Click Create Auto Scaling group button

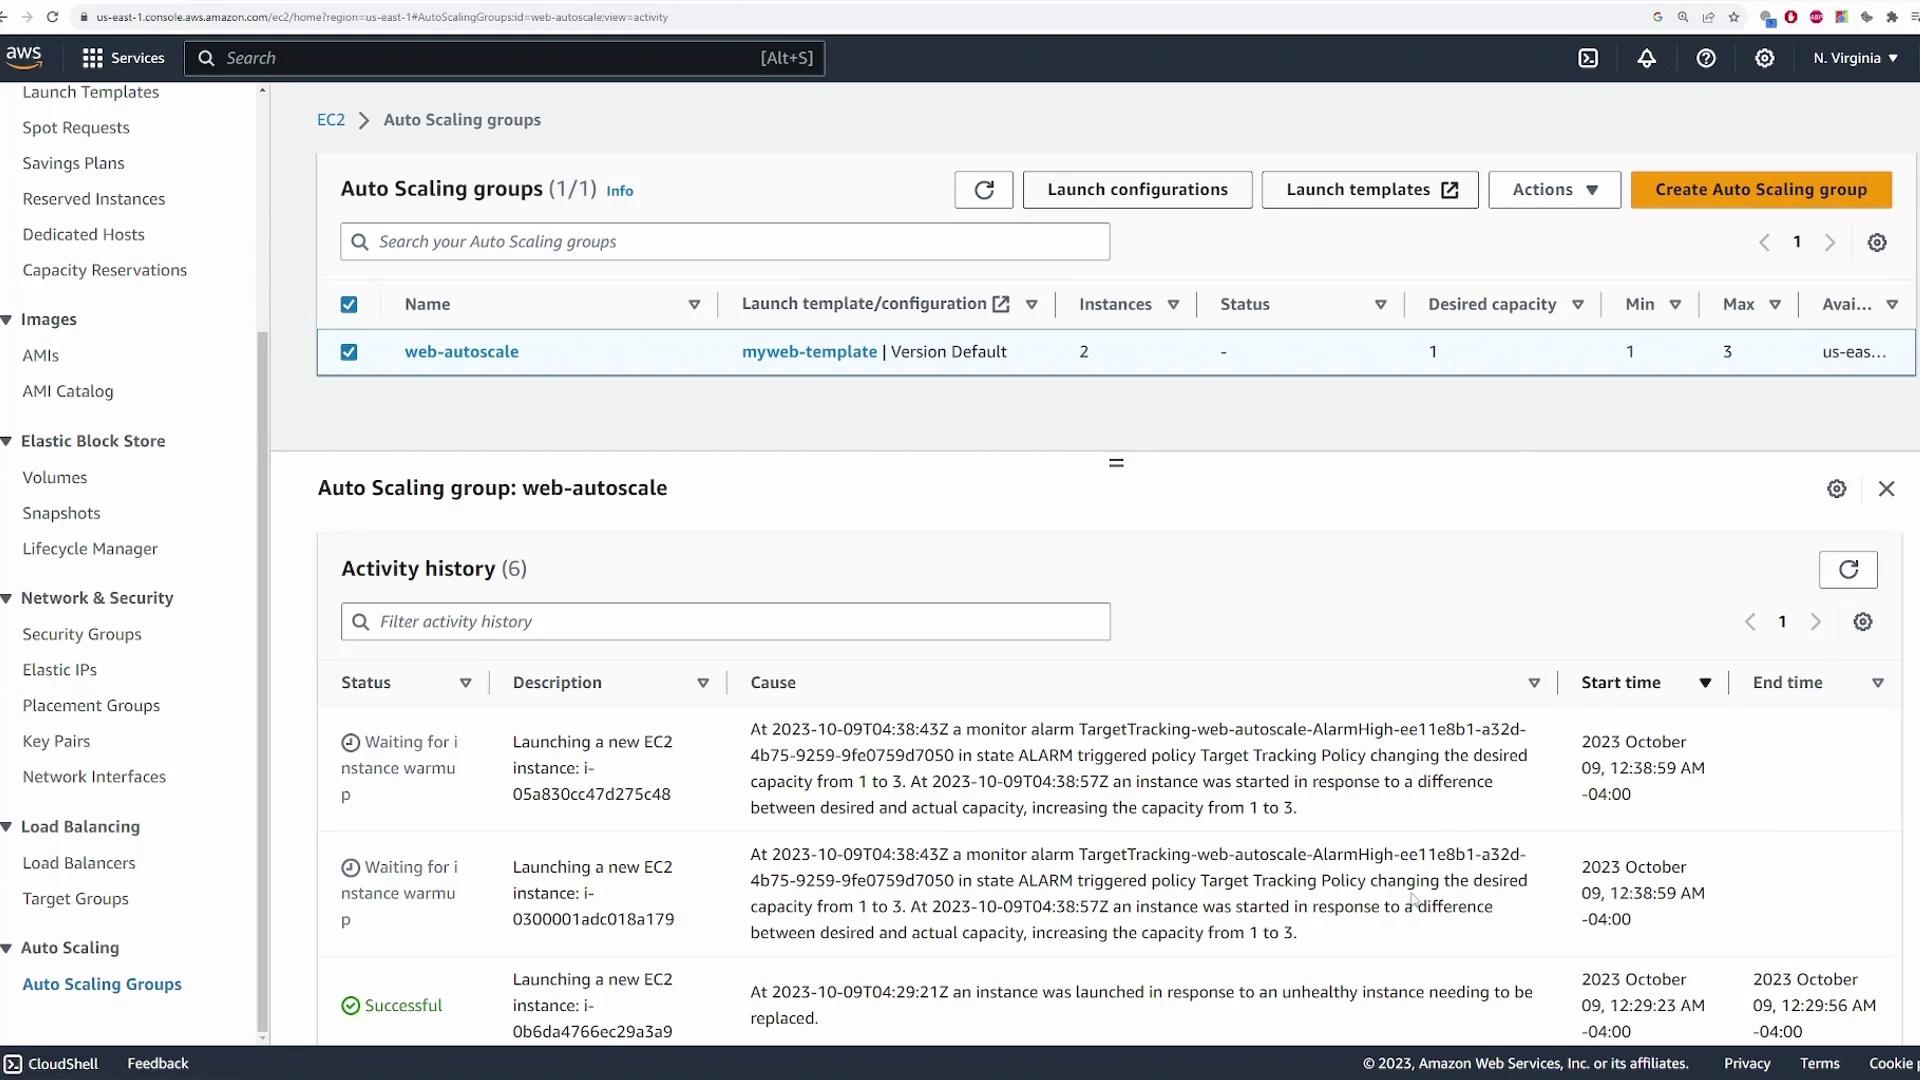[x=1760, y=190]
